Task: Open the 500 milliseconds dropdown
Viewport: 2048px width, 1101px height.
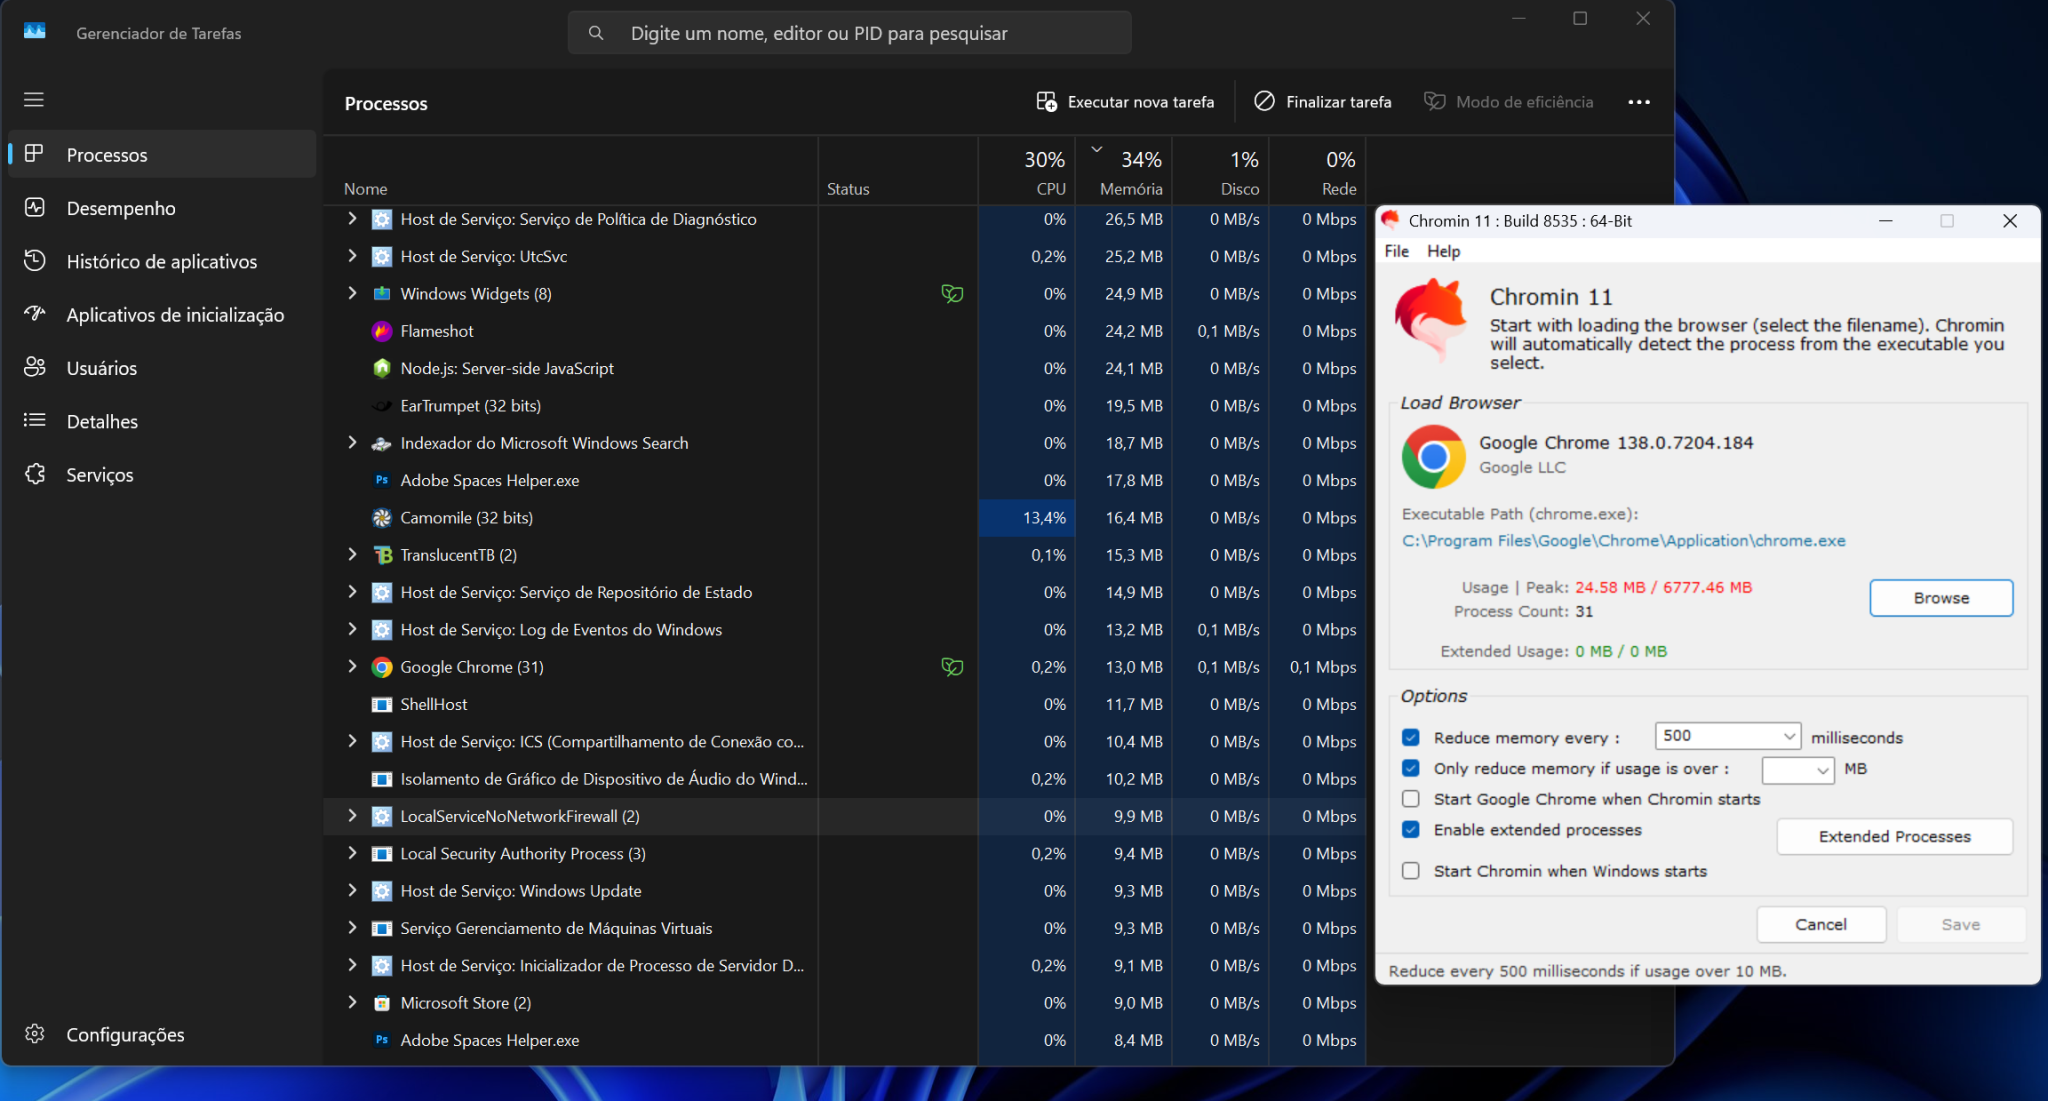Action: (1788, 737)
